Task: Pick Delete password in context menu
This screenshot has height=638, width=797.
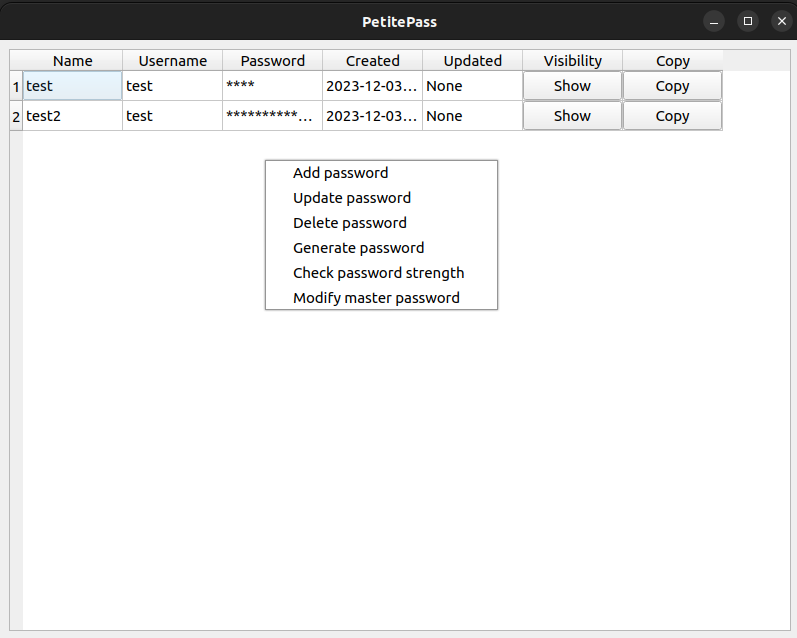Action: [381, 223]
